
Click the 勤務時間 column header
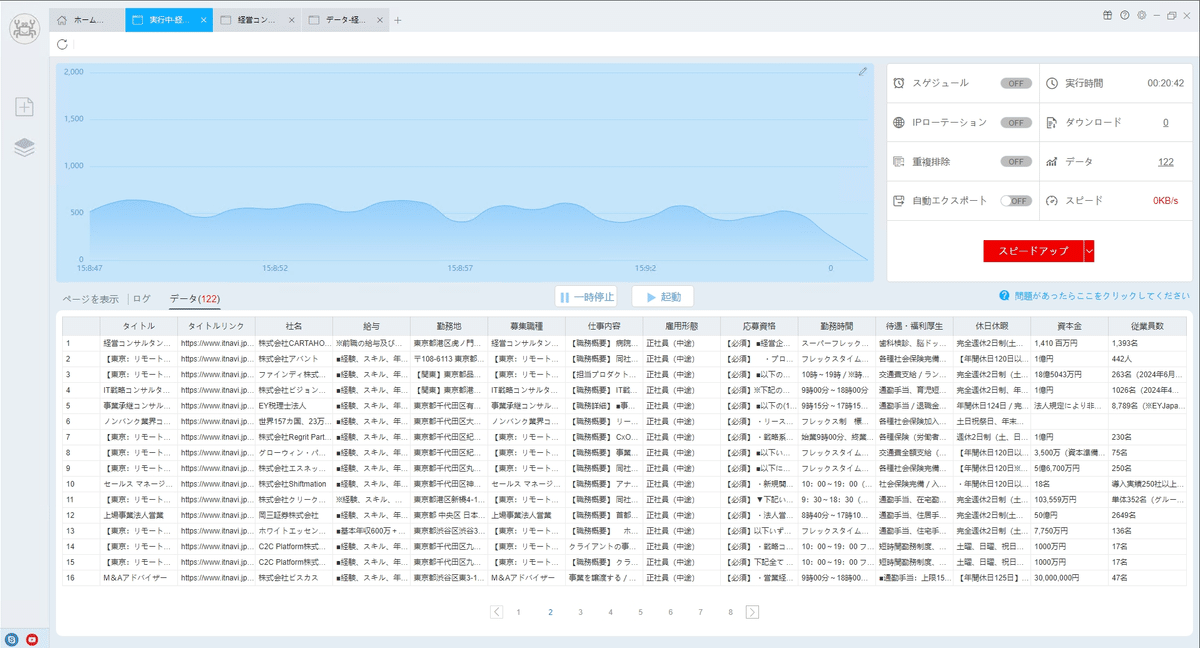836,326
